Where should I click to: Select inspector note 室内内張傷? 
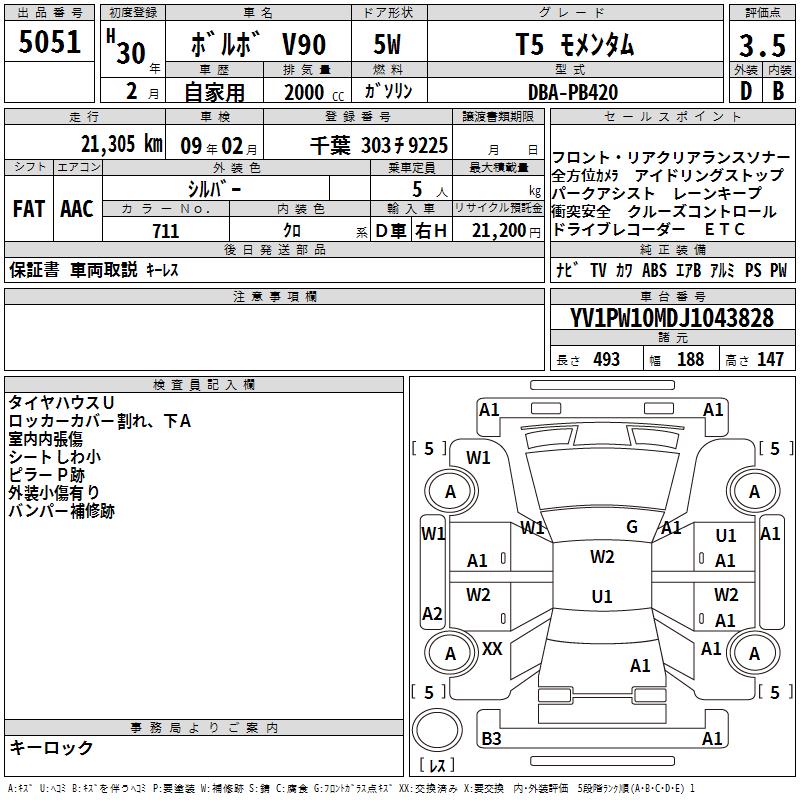click(45, 439)
